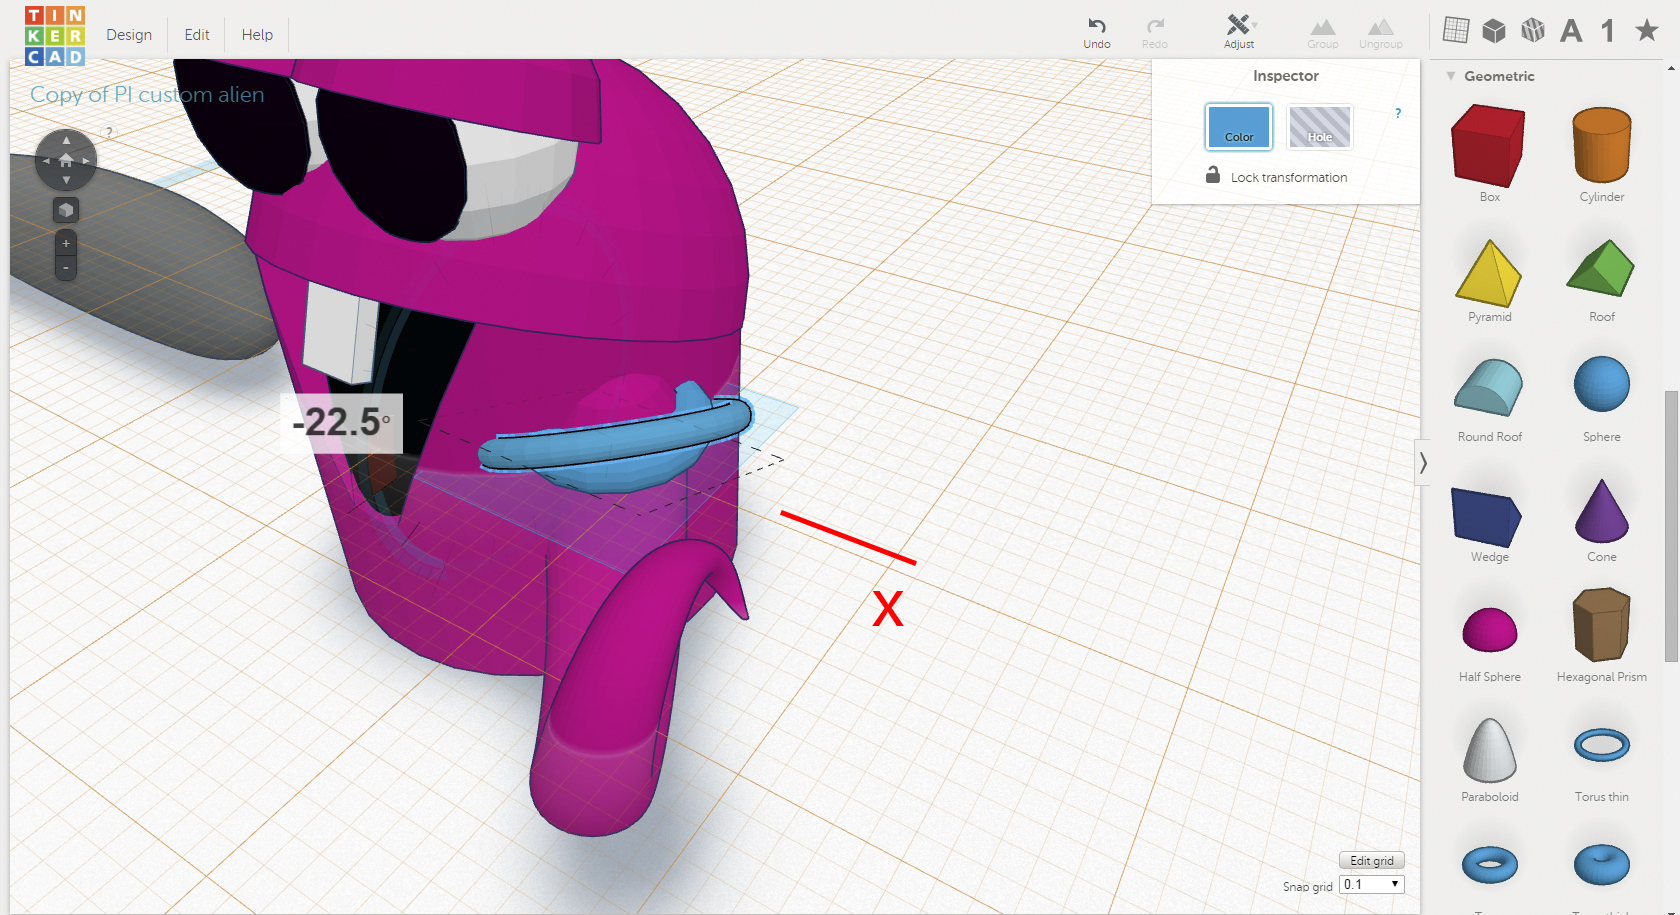Select the navy Wedge shape
1680x915 pixels.
1487,517
